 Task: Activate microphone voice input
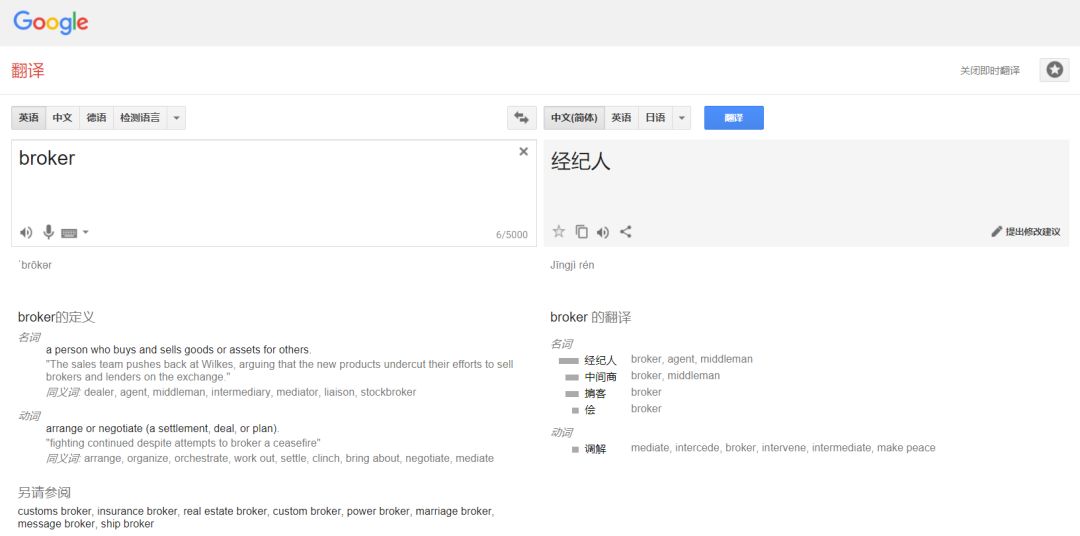(48, 232)
